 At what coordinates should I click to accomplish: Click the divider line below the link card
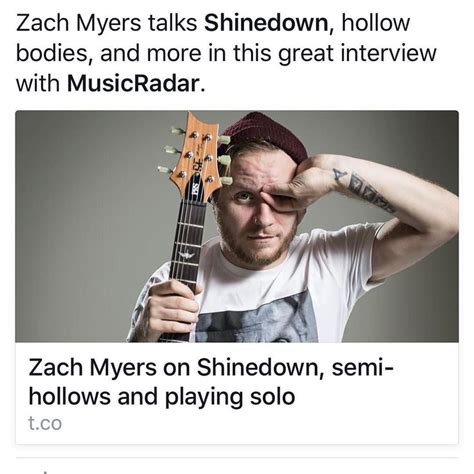(237, 458)
